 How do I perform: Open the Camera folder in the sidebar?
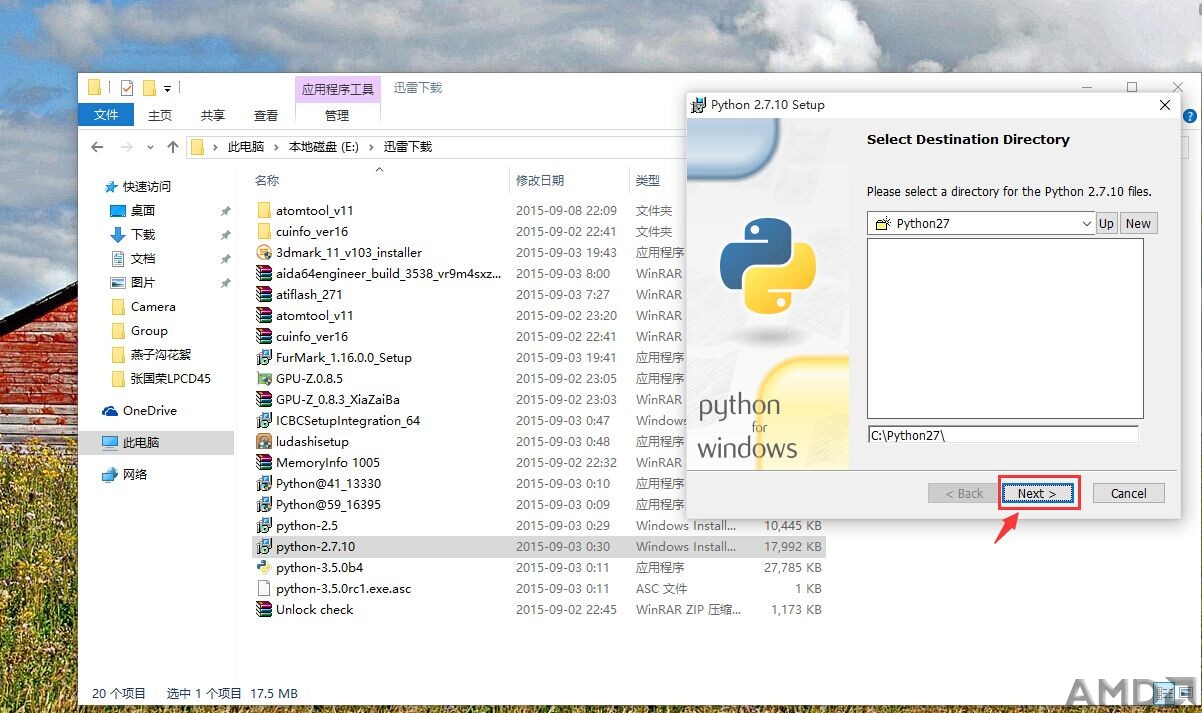pyautogui.click(x=153, y=307)
